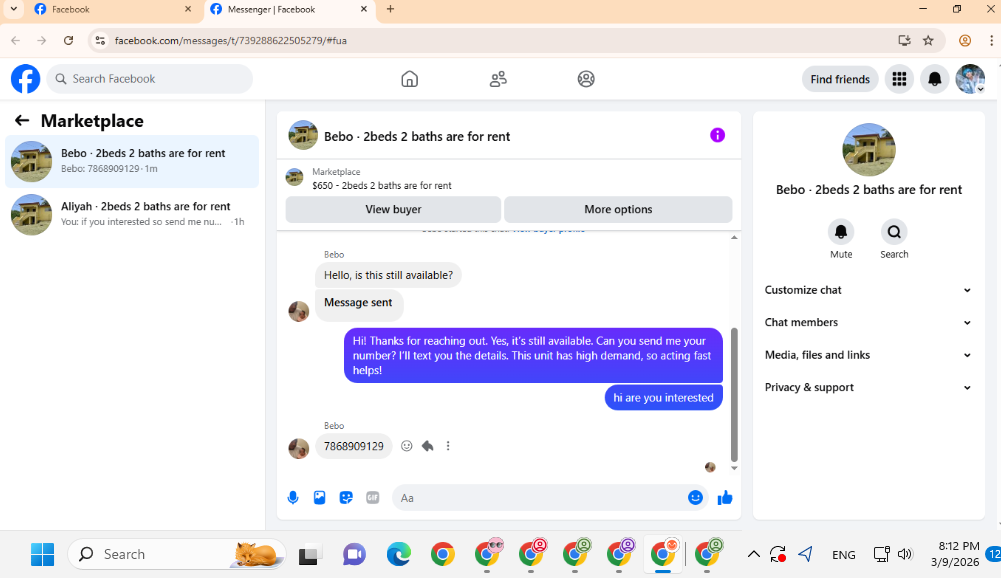
Task: Open more options for 7868909129 message
Action: coord(448,446)
